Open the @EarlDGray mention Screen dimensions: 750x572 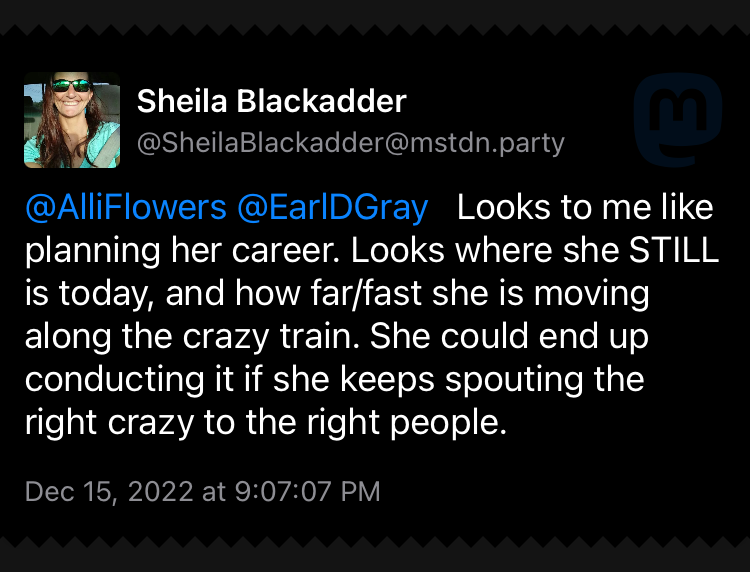pos(332,208)
